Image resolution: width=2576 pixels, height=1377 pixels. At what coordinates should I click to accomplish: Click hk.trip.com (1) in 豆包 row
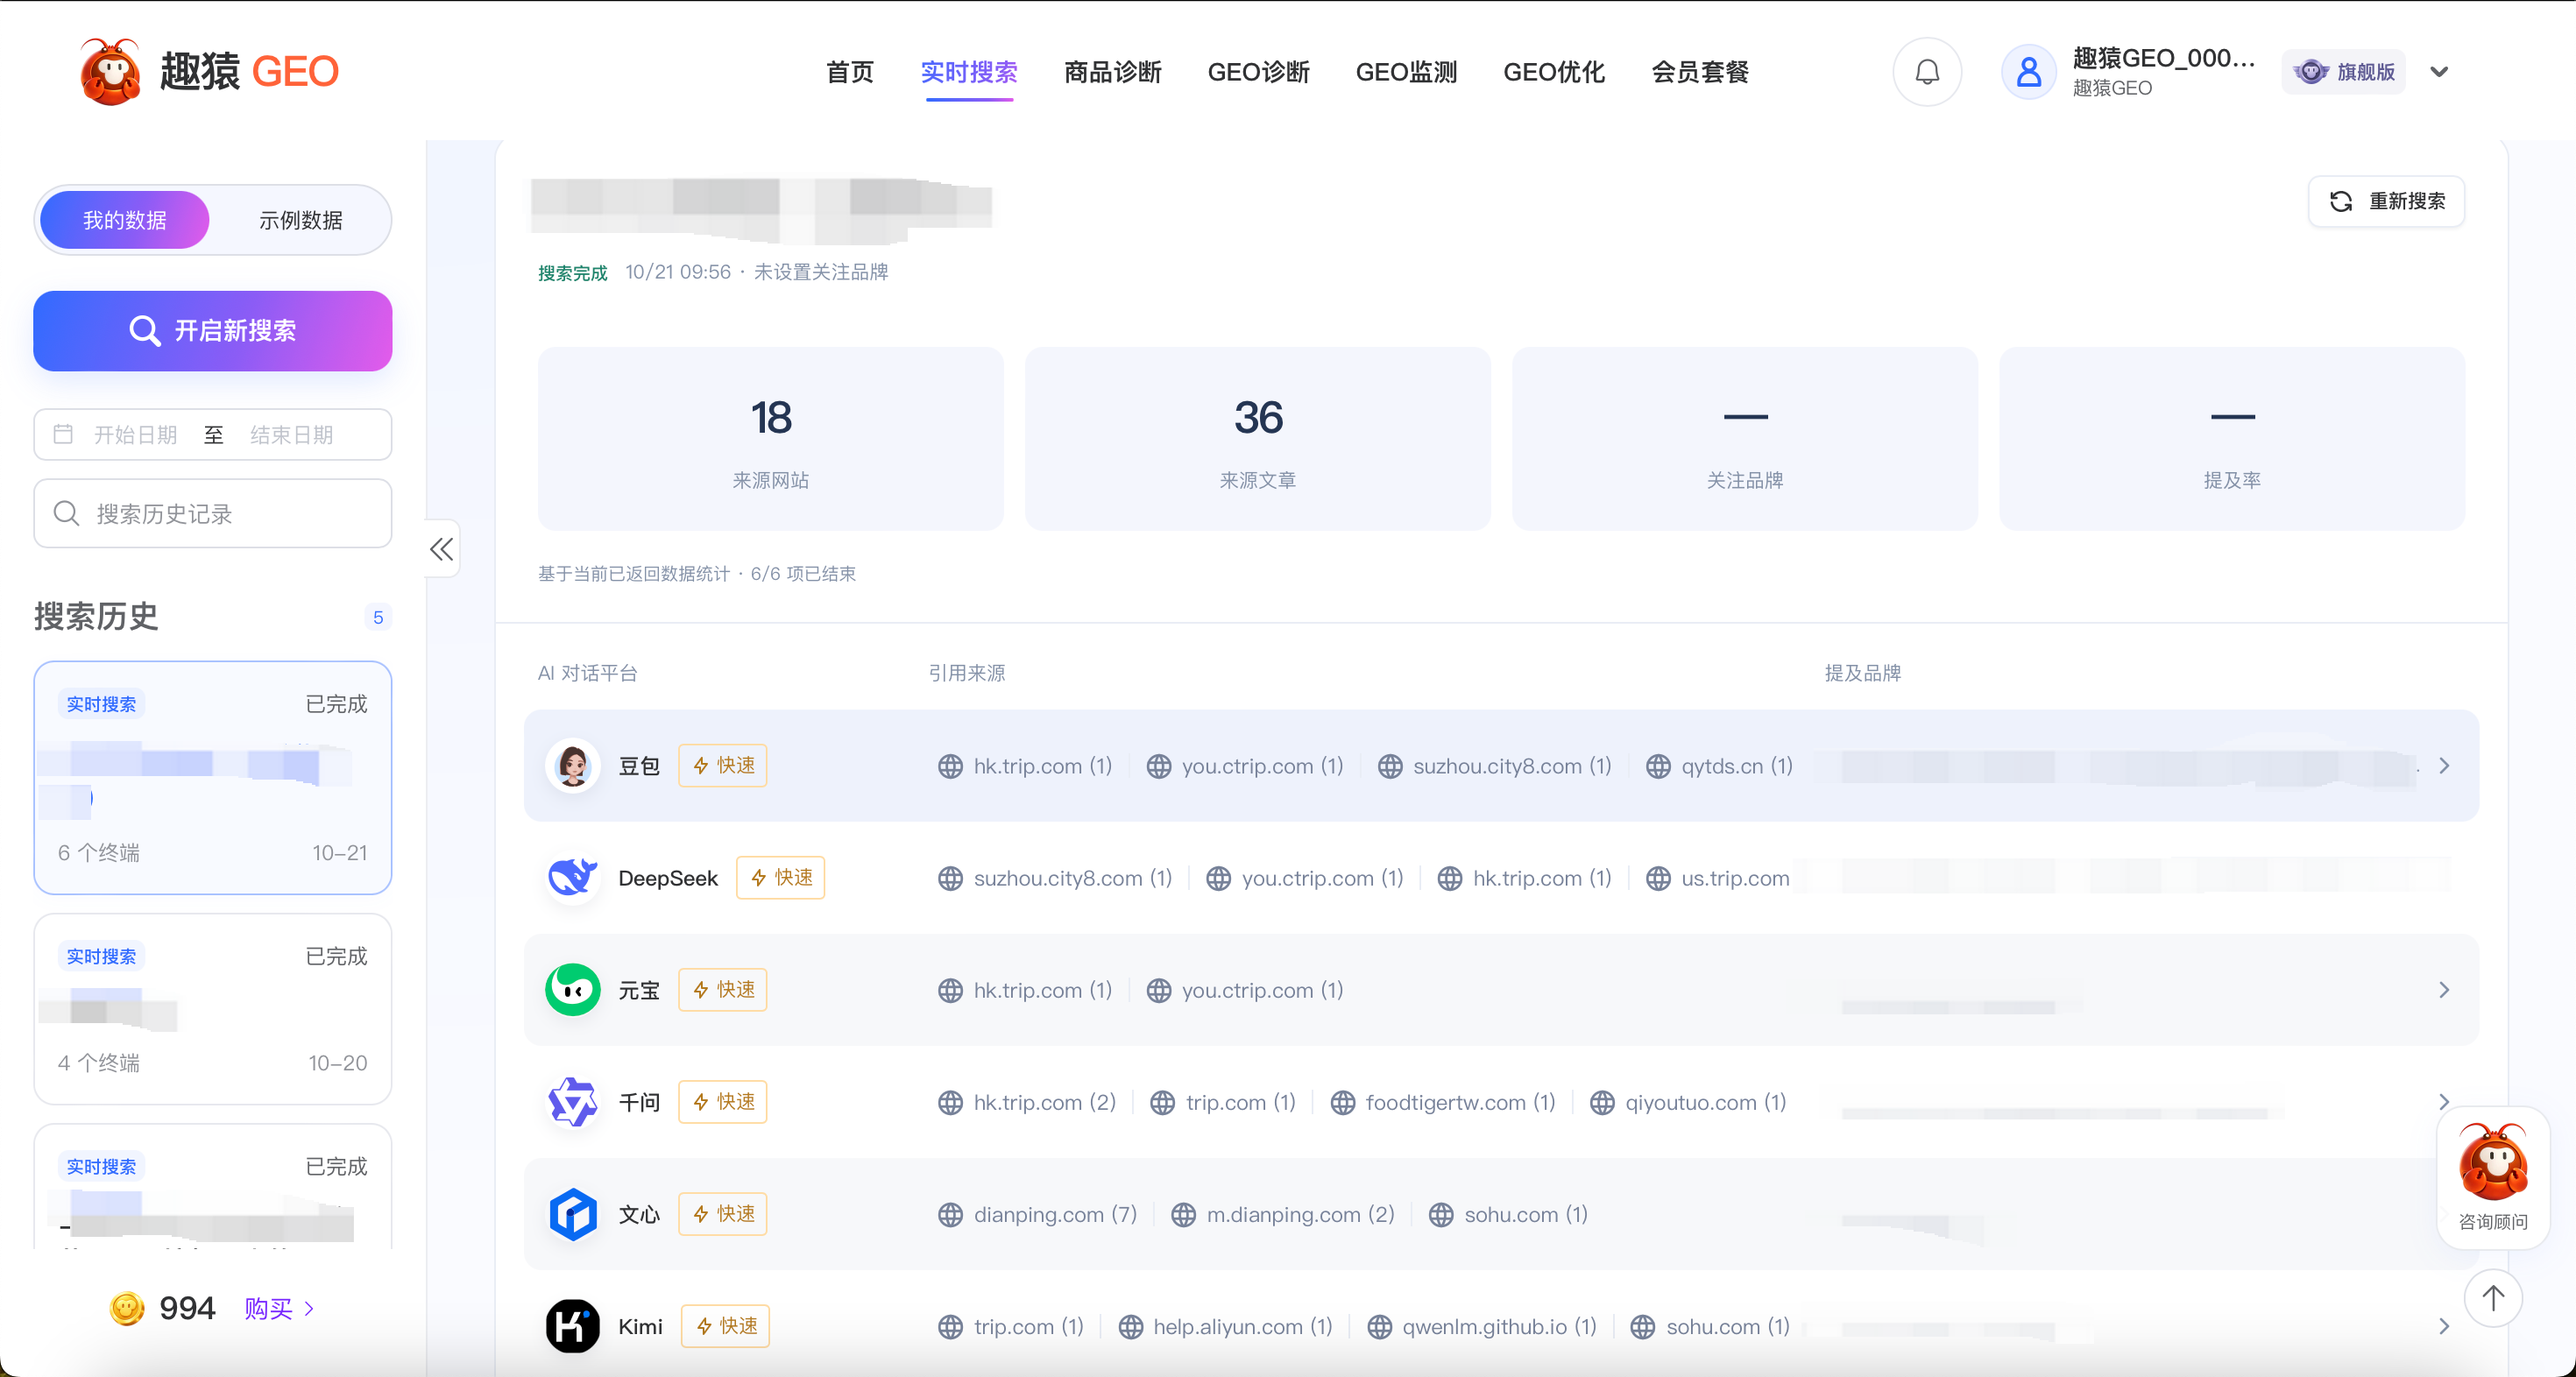1025,766
